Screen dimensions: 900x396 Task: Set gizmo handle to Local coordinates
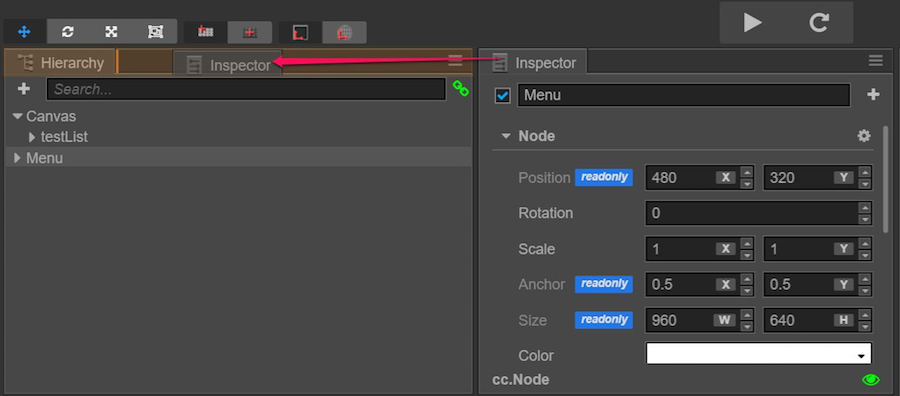300,32
